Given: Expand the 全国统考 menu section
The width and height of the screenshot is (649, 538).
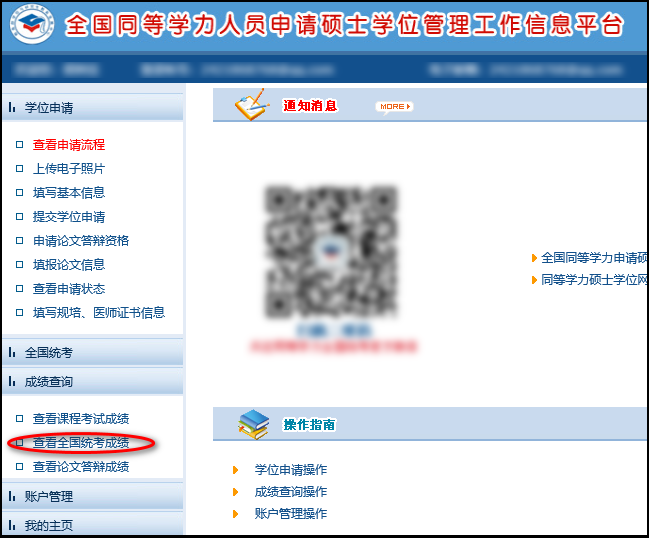Looking at the screenshot, I should click(x=93, y=353).
